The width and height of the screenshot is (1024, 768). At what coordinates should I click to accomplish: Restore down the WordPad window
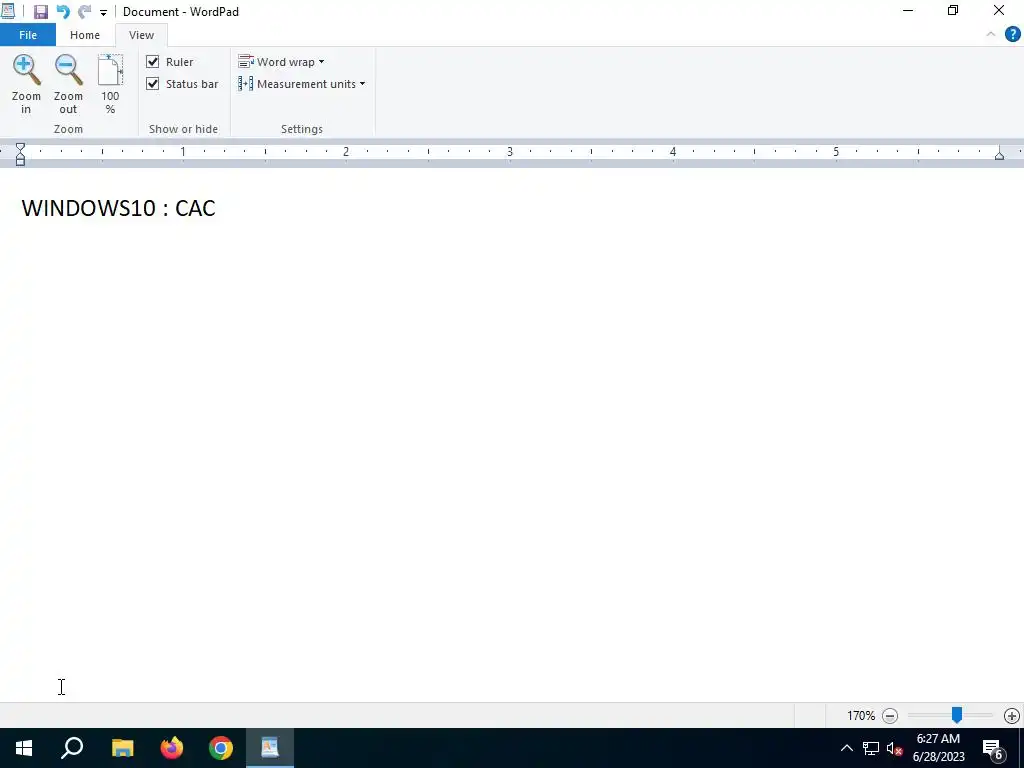(x=953, y=10)
